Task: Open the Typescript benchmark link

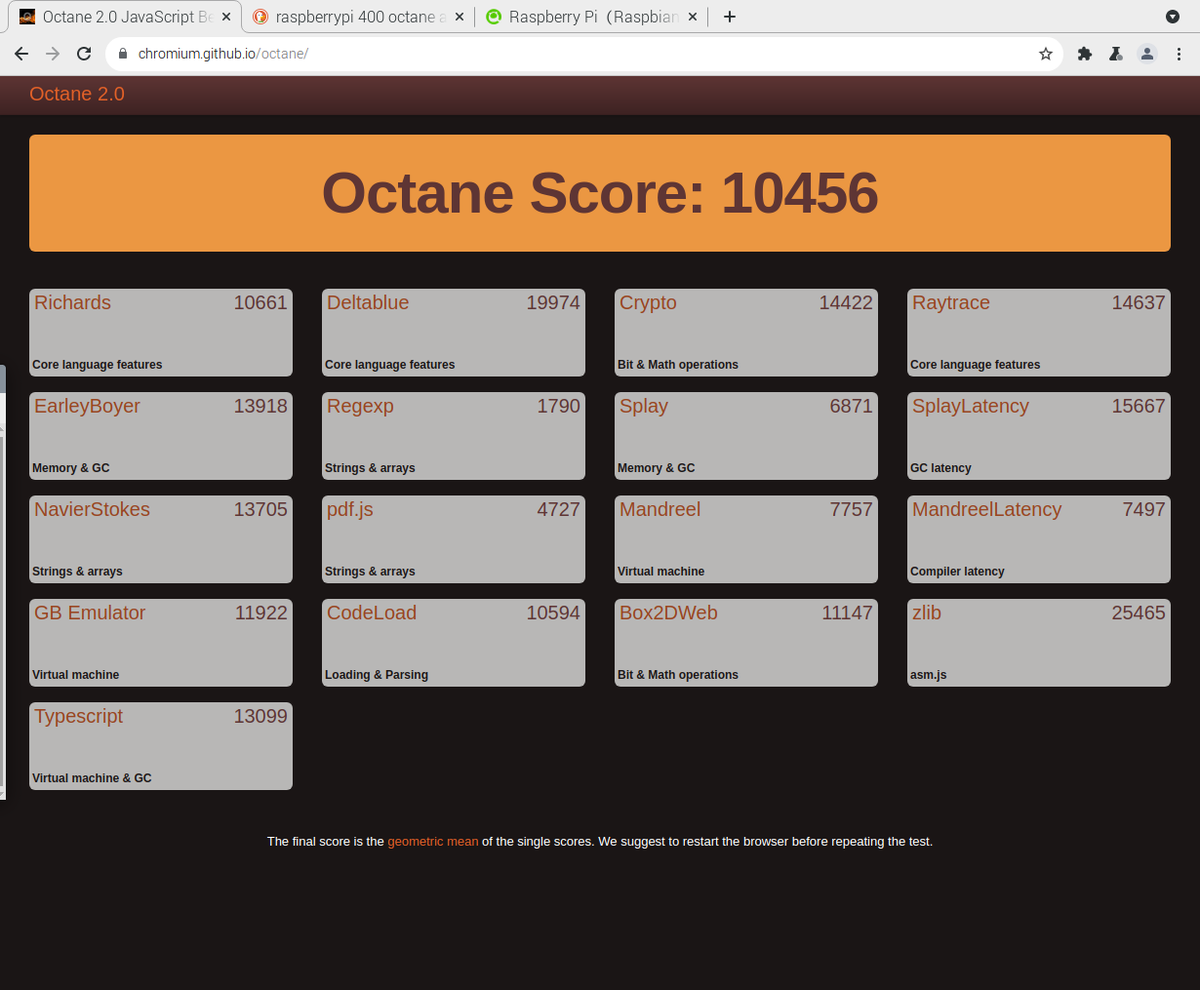Action: 79,716
